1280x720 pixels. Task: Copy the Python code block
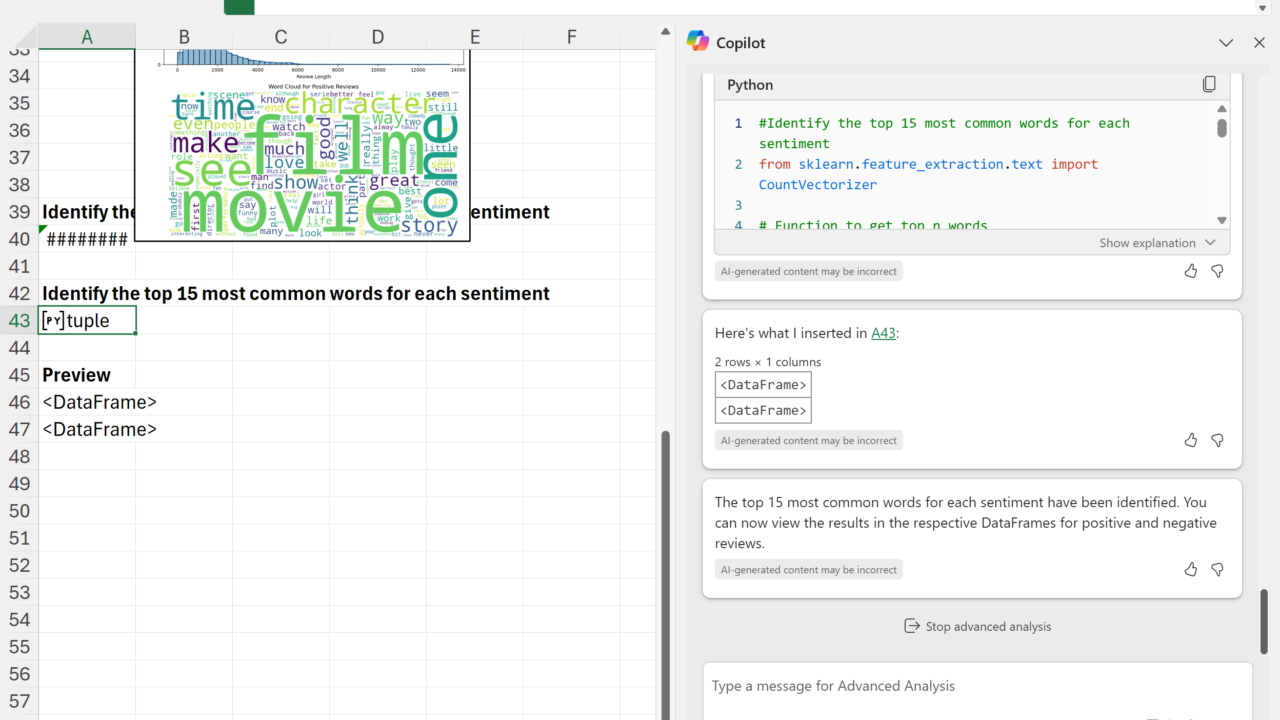click(1209, 85)
